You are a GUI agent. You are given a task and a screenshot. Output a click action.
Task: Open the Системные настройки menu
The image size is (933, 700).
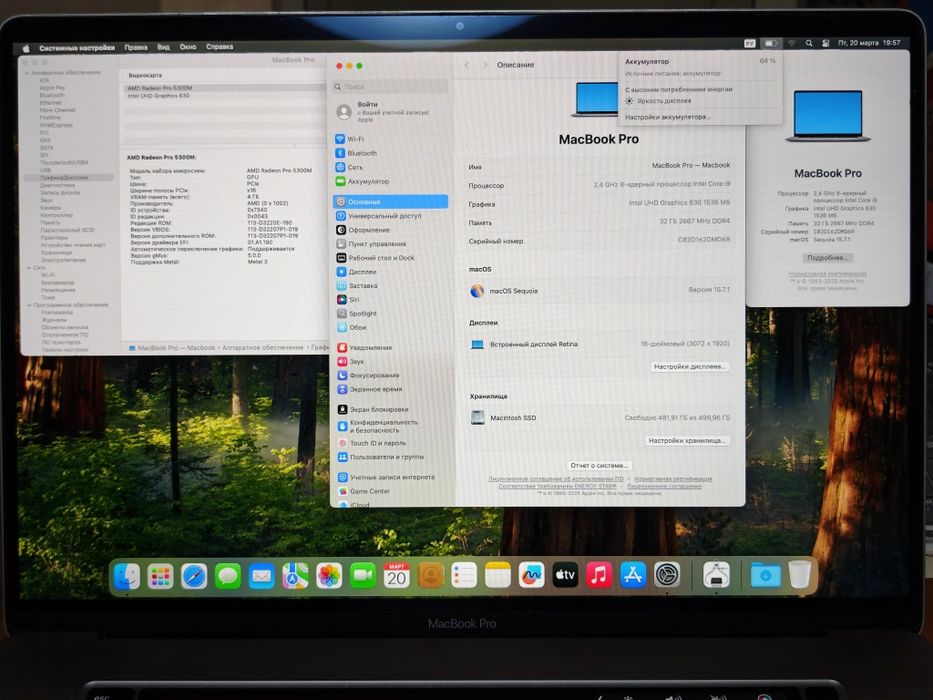pos(77,48)
